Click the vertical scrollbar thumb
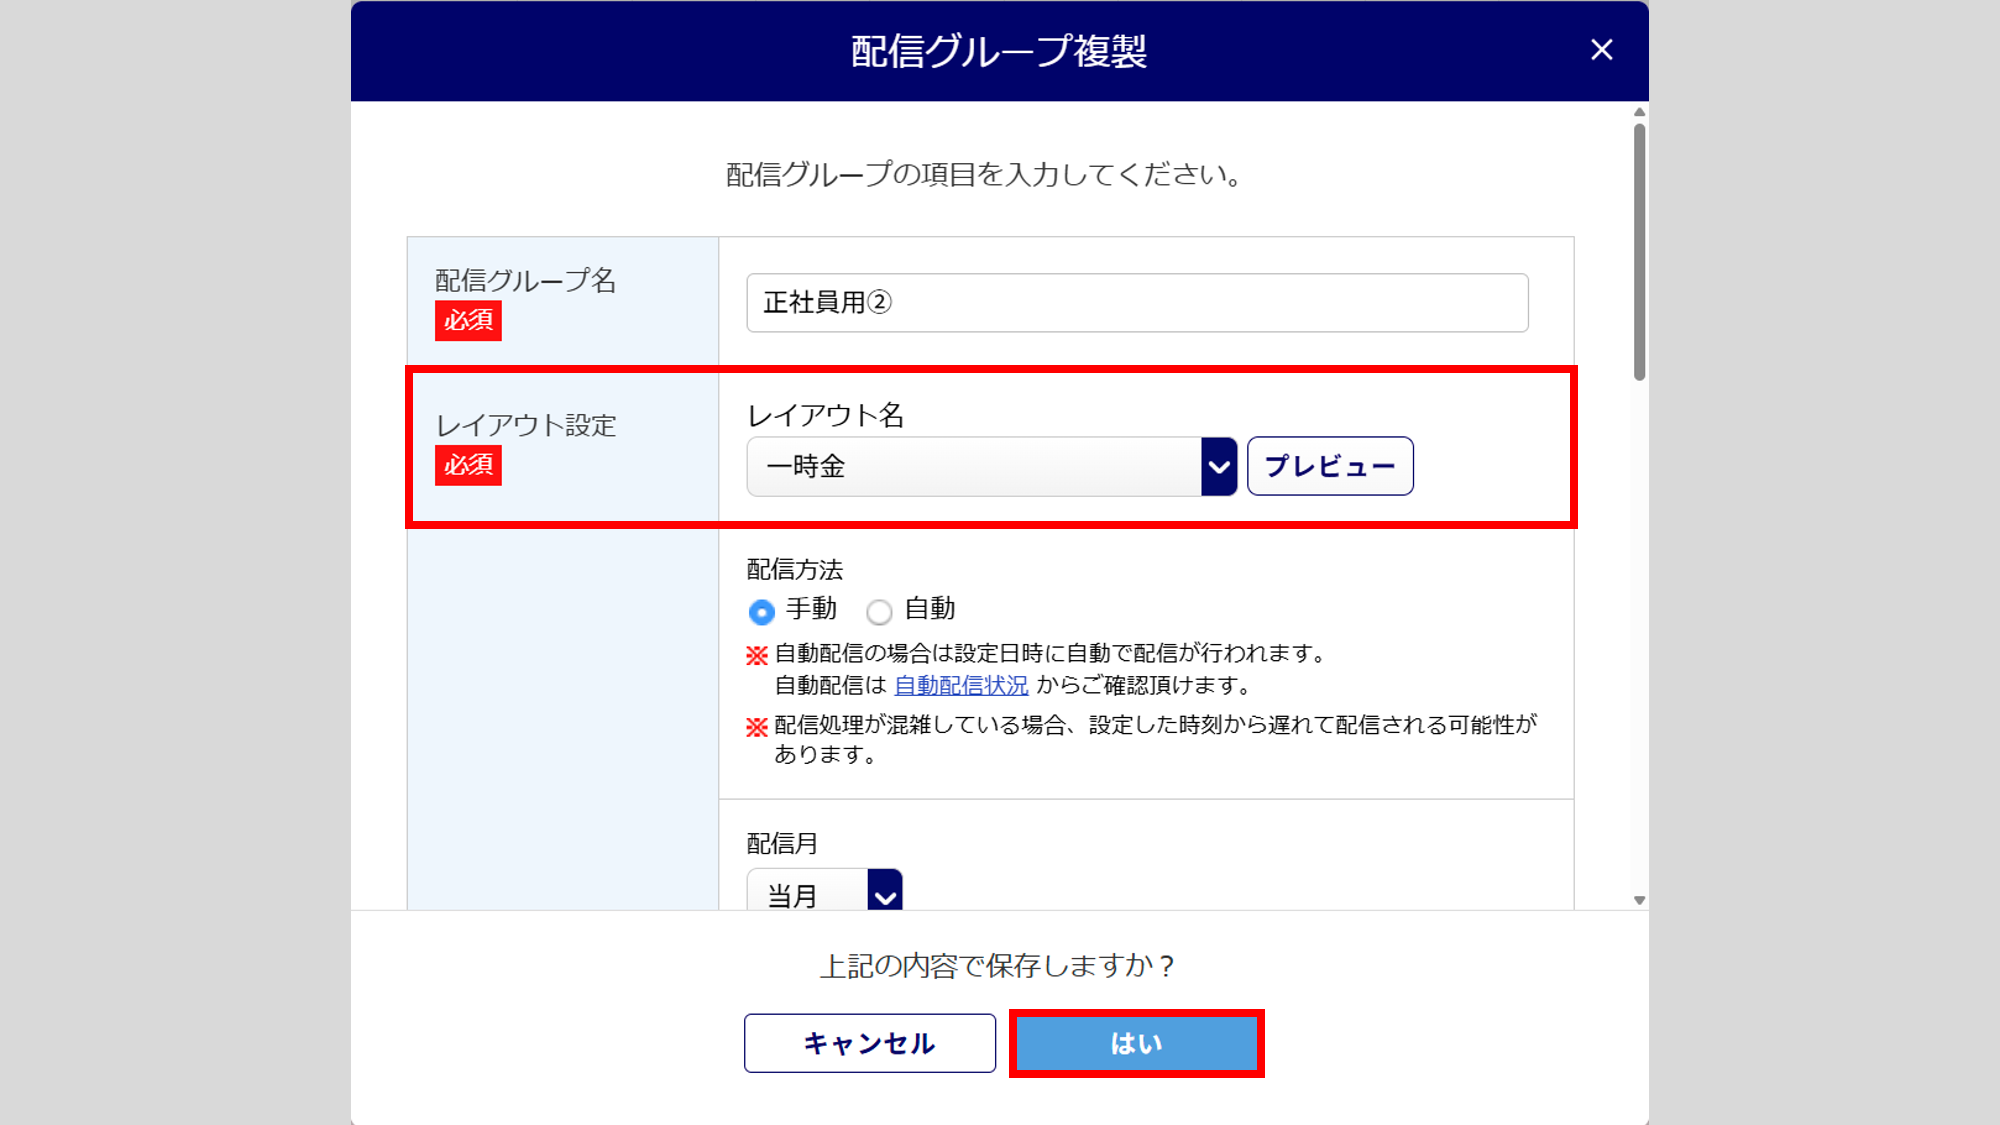This screenshot has width=2000, height=1125. click(x=1639, y=250)
